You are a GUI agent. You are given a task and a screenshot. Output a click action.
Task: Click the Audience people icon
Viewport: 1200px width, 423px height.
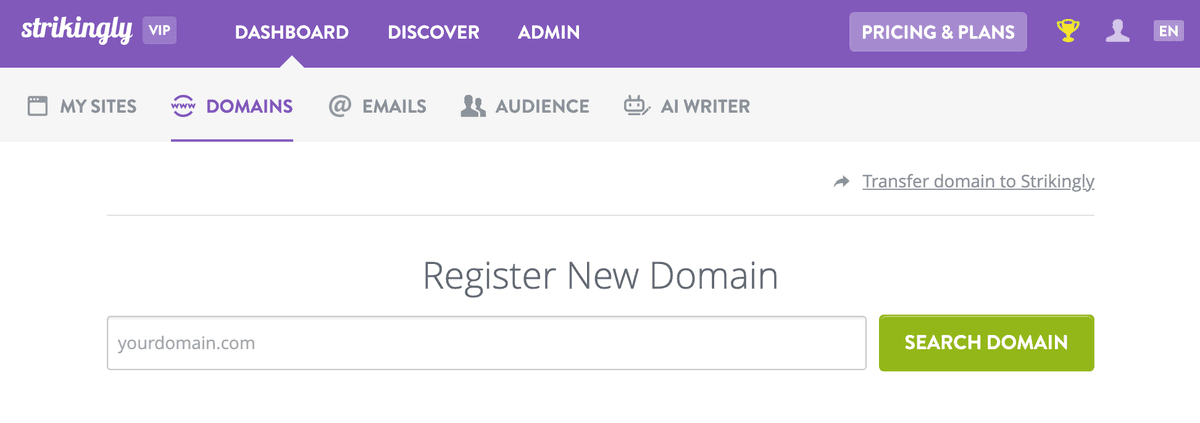(473, 106)
